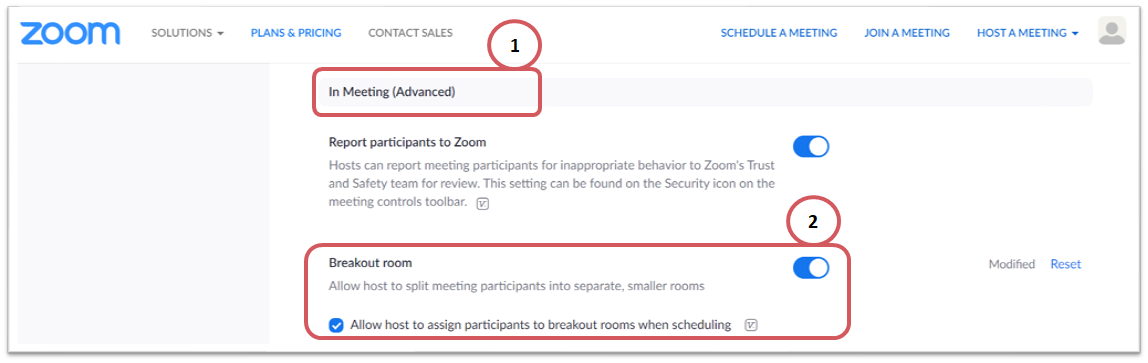
Task: Click the Report participants to Zoom title
Action: click(x=407, y=142)
